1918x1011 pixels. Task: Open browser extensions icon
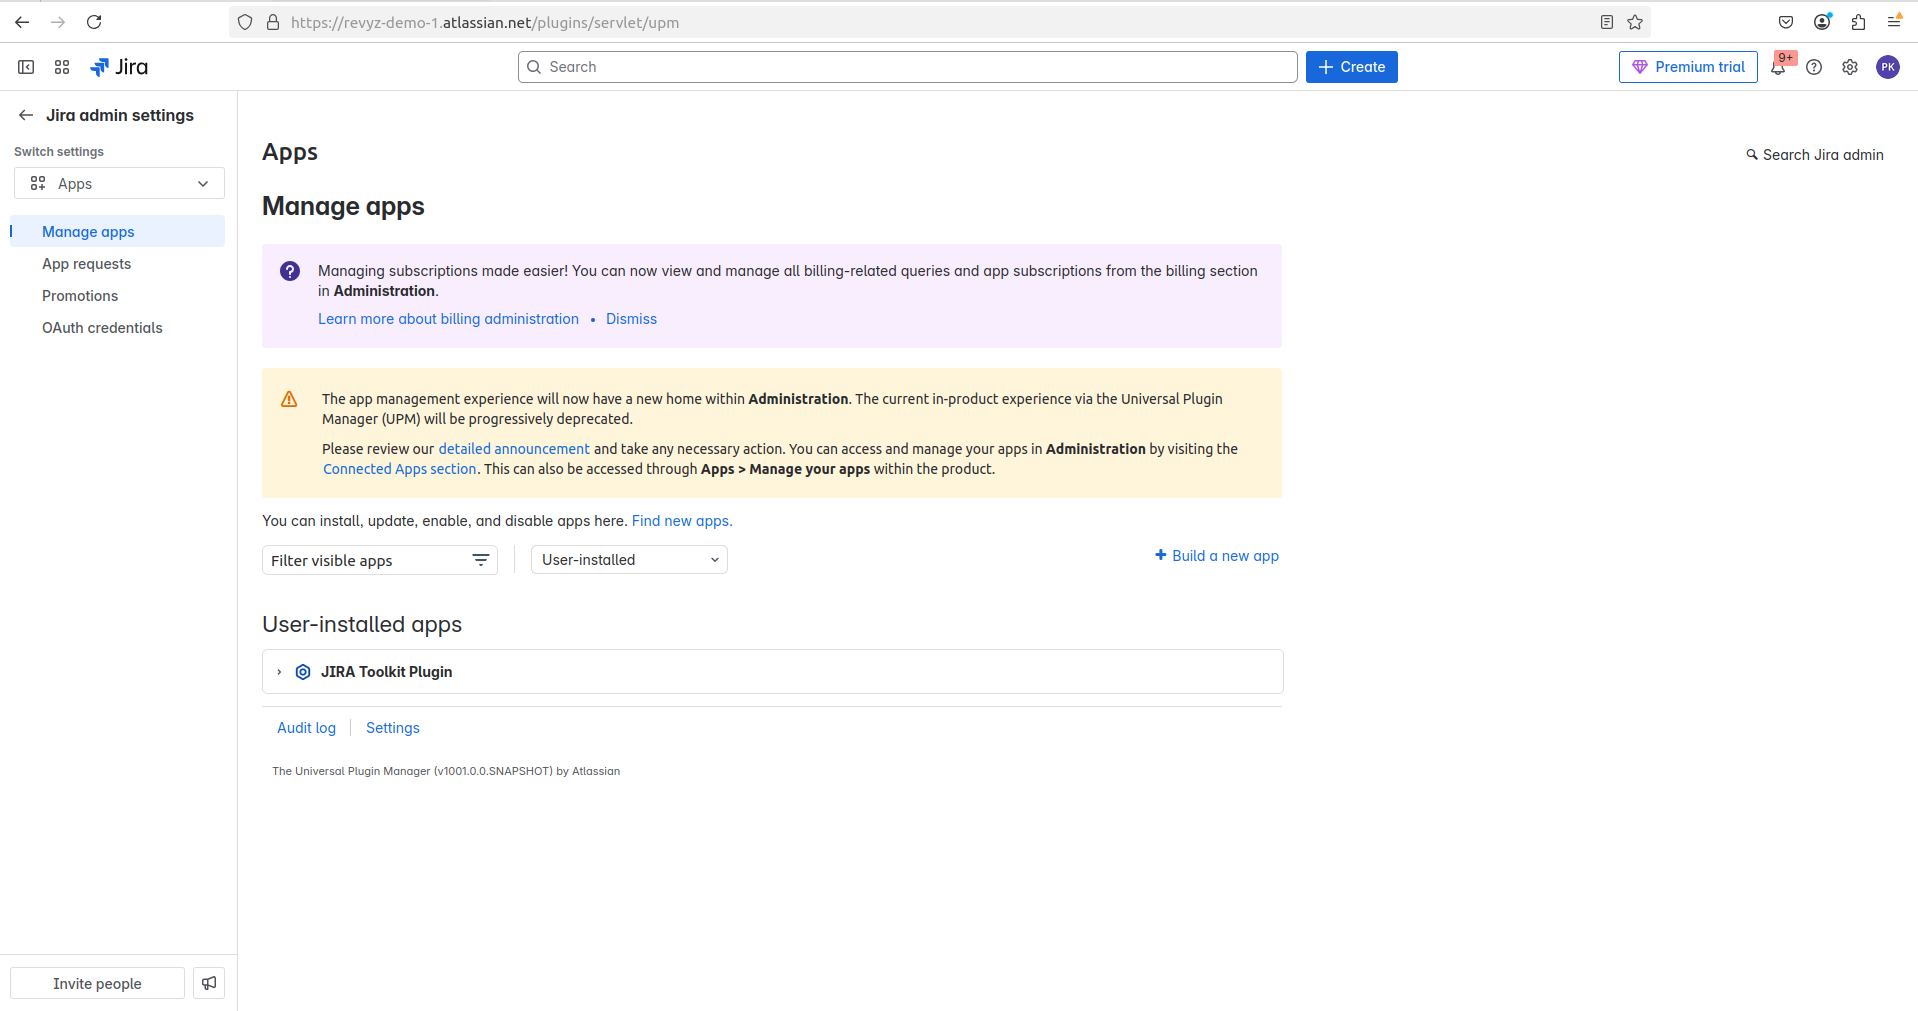1858,22
